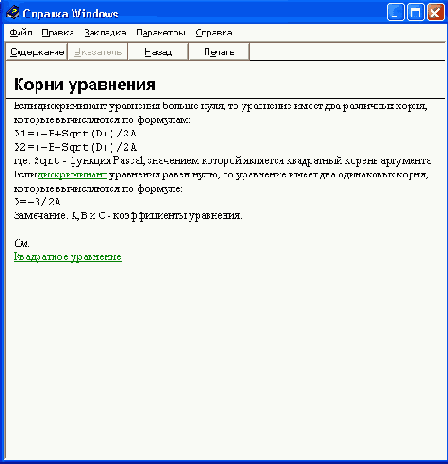The height and width of the screenshot is (464, 448).
Task: Click the help book icon in title bar
Action: (13, 12)
